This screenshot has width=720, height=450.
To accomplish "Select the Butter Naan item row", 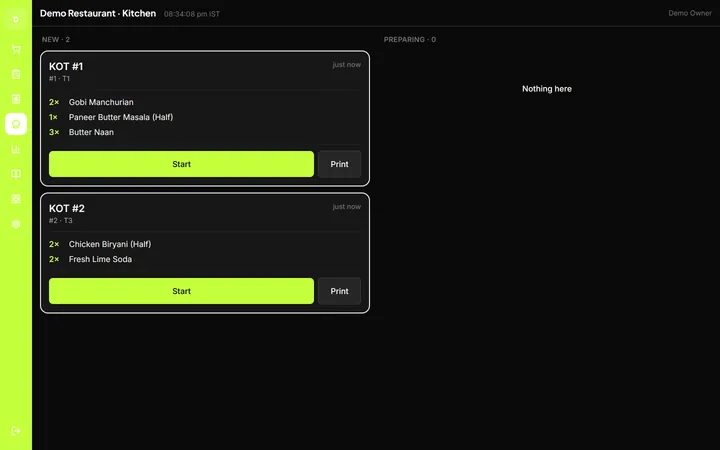I will tap(205, 132).
